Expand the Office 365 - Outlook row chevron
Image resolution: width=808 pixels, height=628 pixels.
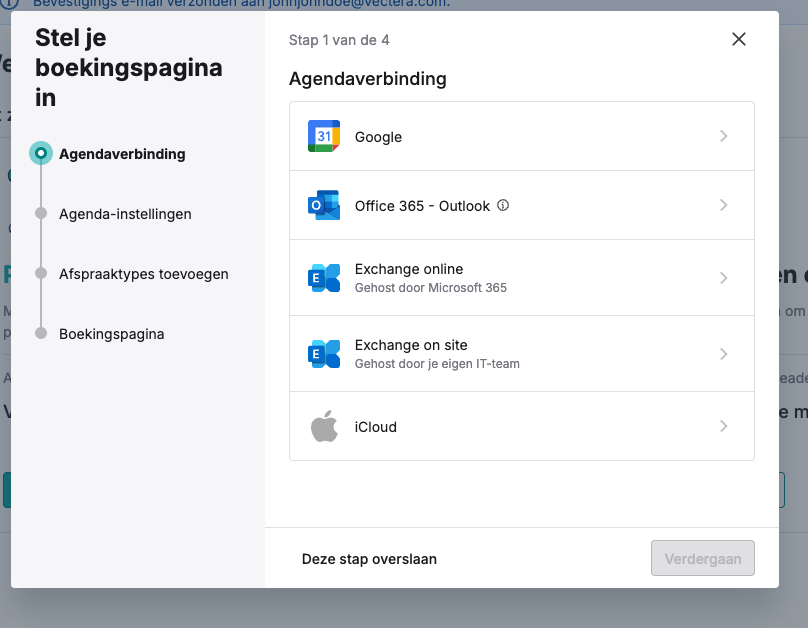[x=723, y=205]
